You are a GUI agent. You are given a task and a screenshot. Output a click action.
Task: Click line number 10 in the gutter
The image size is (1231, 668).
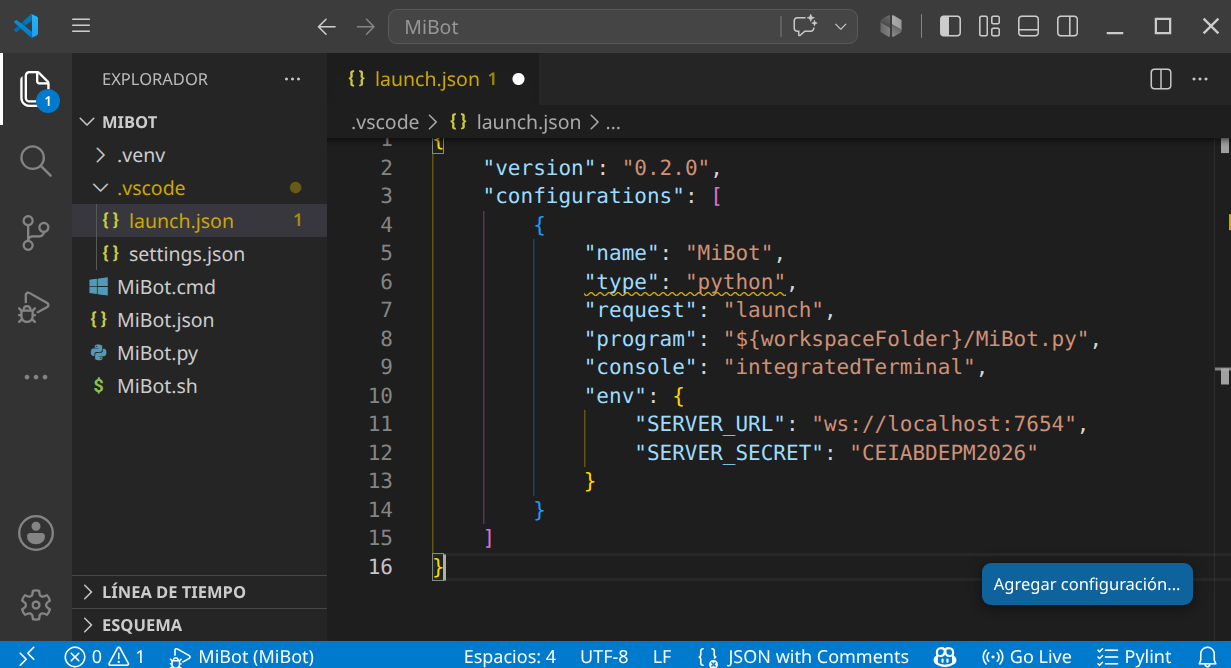click(380, 396)
